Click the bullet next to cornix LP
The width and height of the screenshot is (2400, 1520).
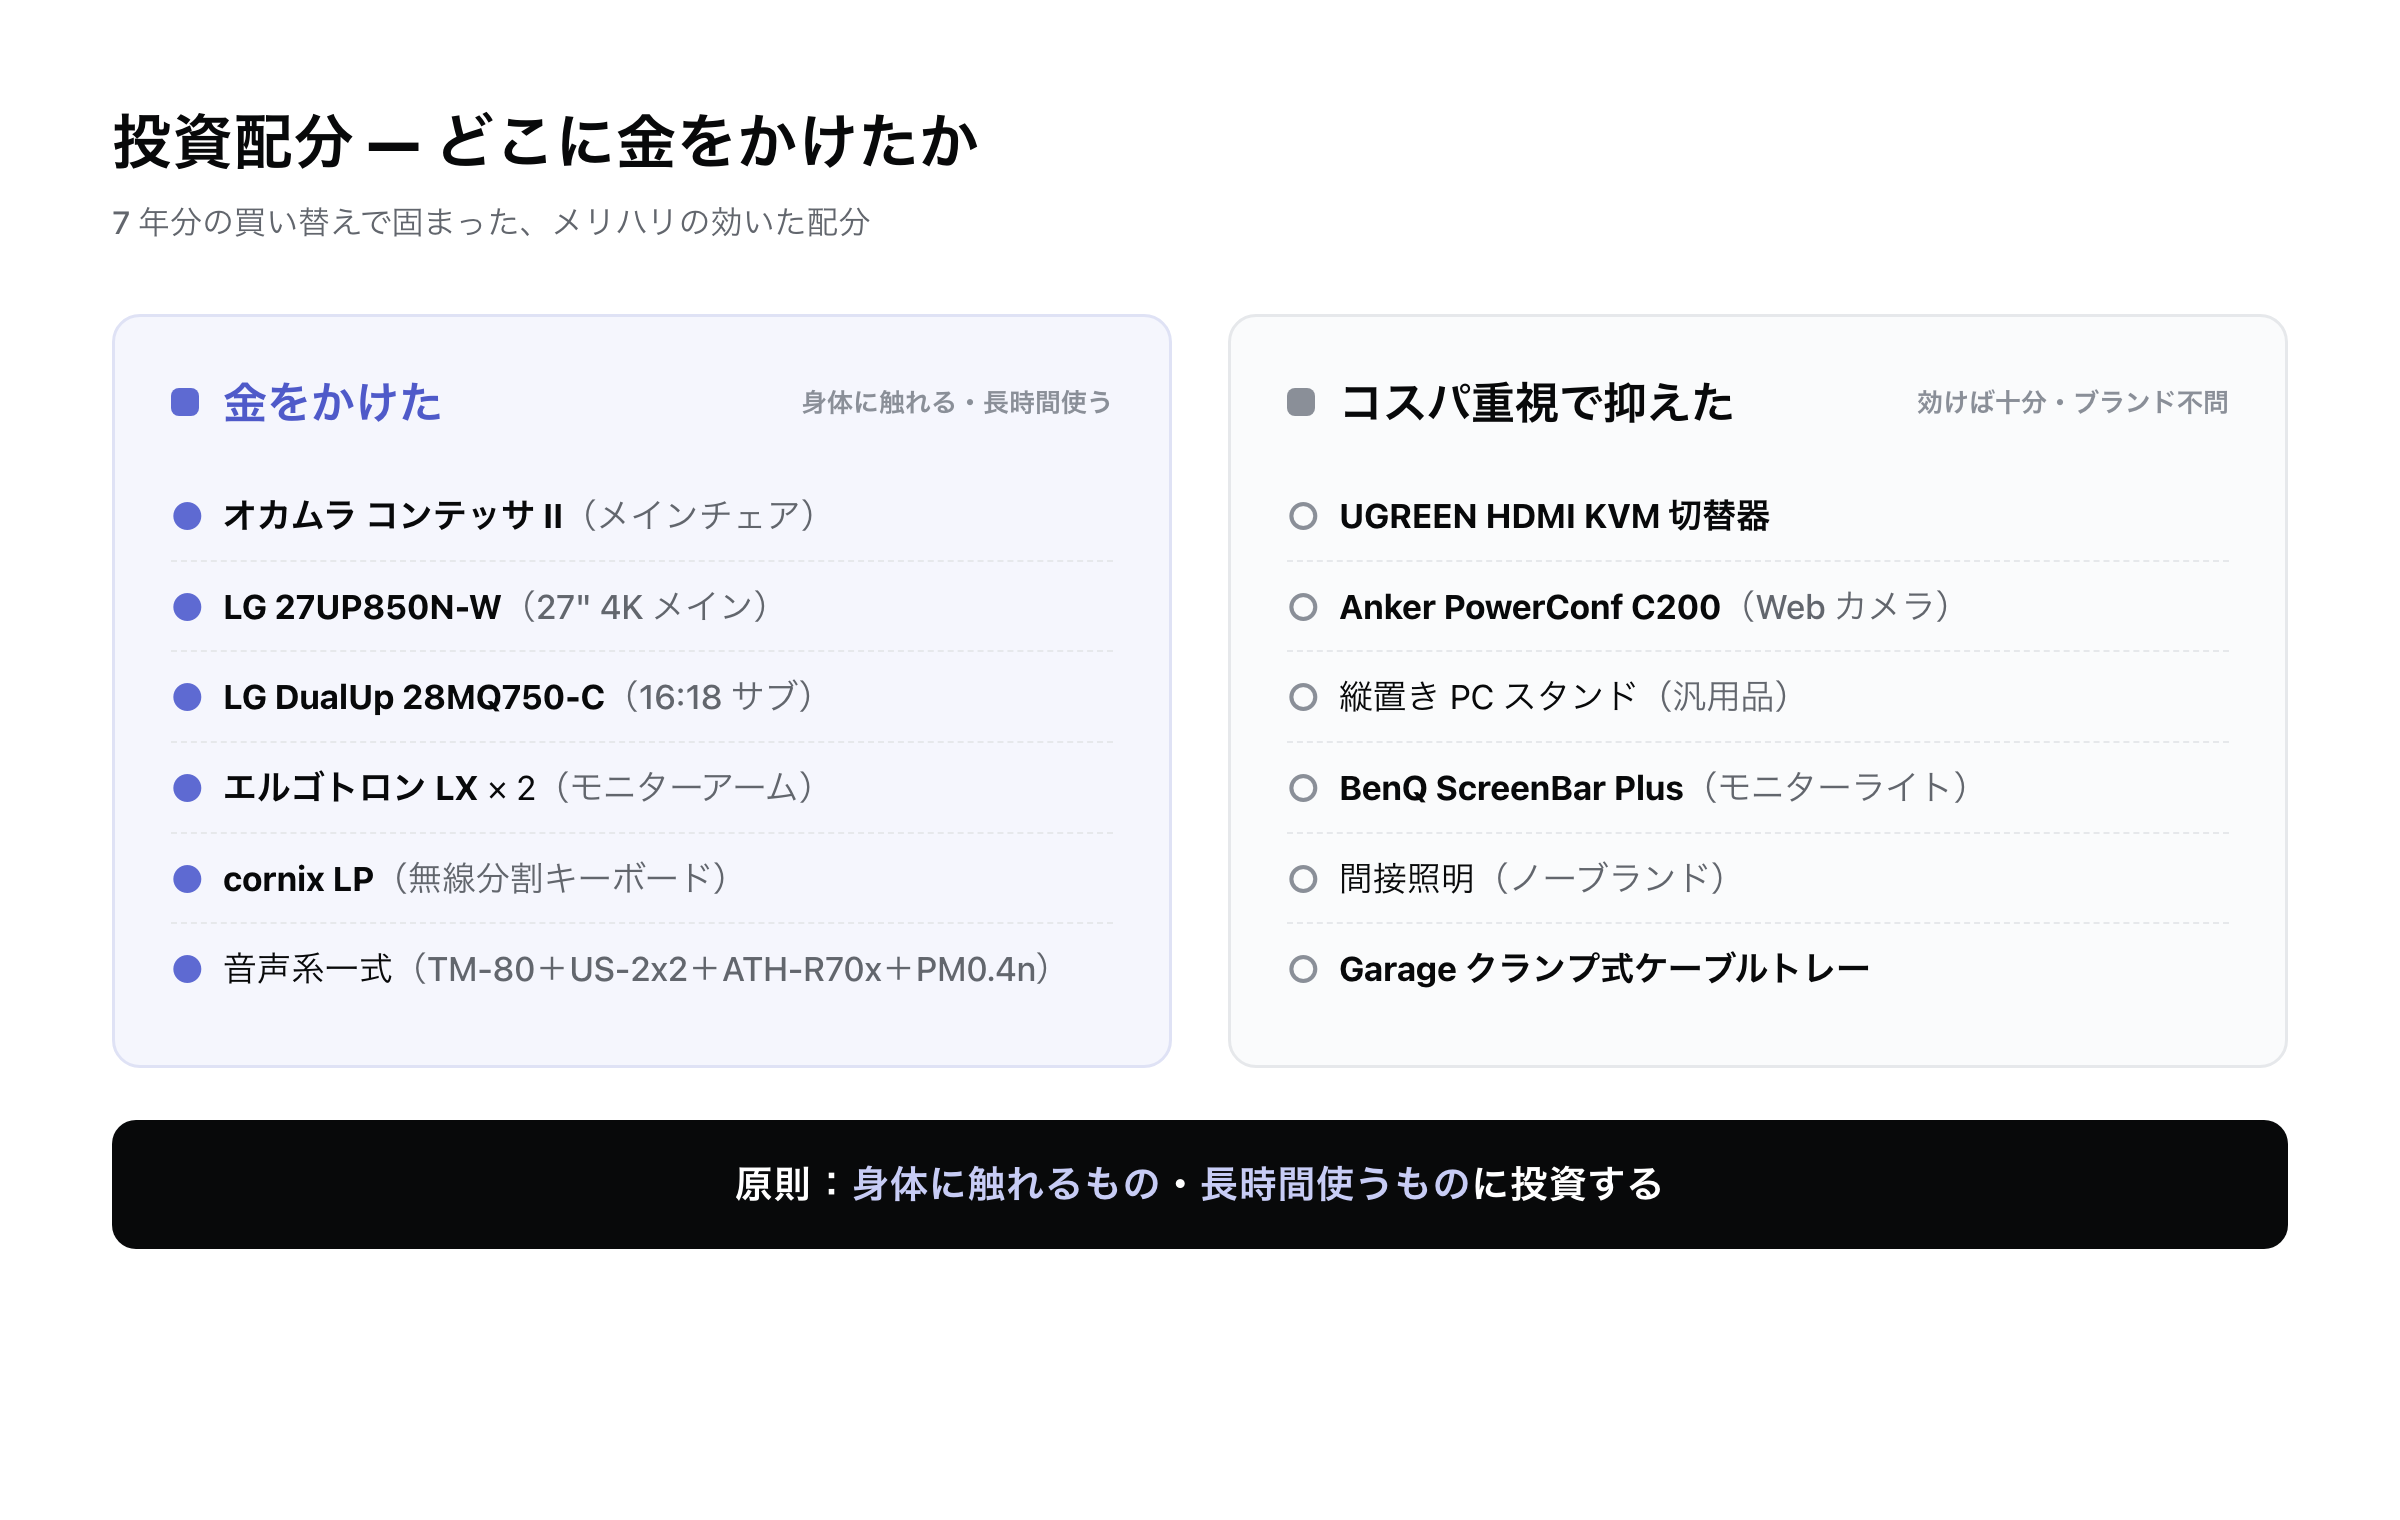point(187,879)
